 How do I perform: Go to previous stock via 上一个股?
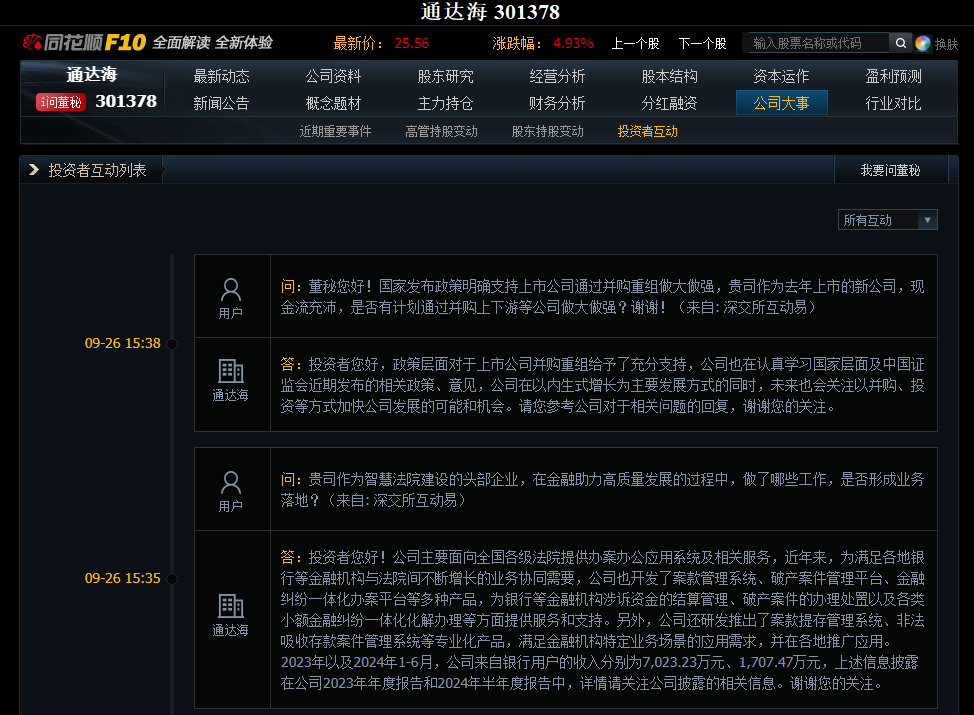(x=635, y=43)
